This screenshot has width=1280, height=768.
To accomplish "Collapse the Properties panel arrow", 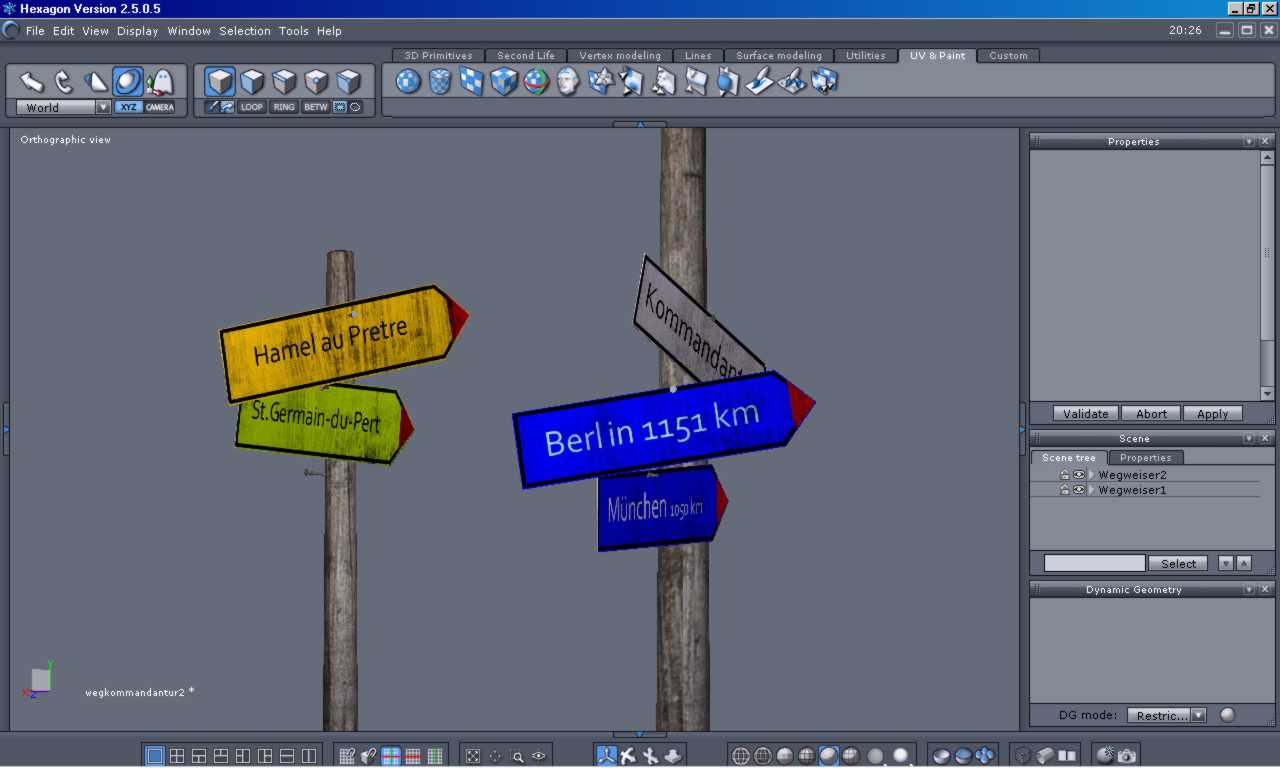I will (1249, 142).
